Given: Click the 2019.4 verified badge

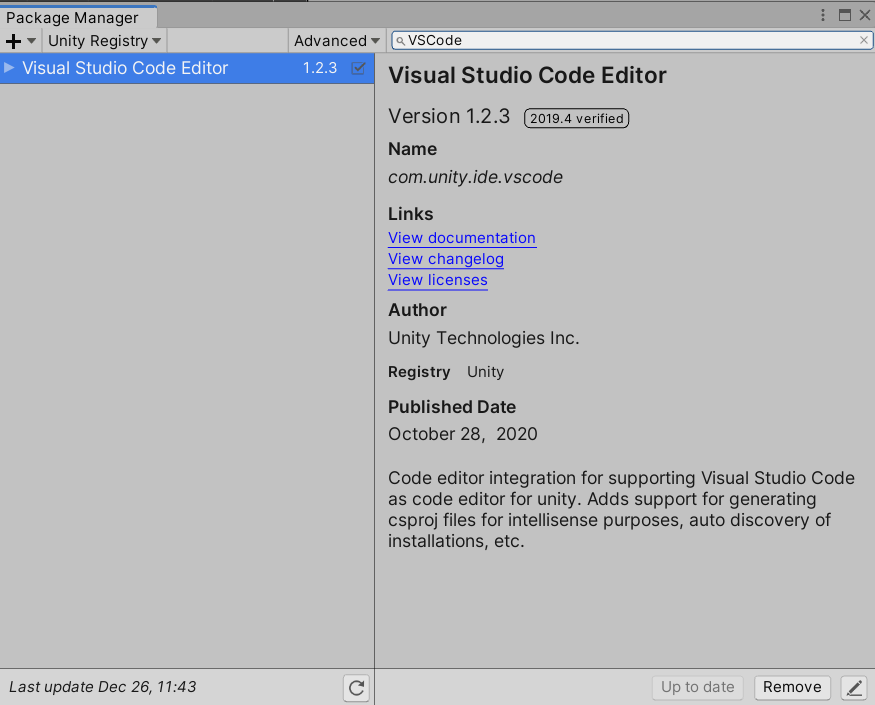Looking at the screenshot, I should point(576,118).
